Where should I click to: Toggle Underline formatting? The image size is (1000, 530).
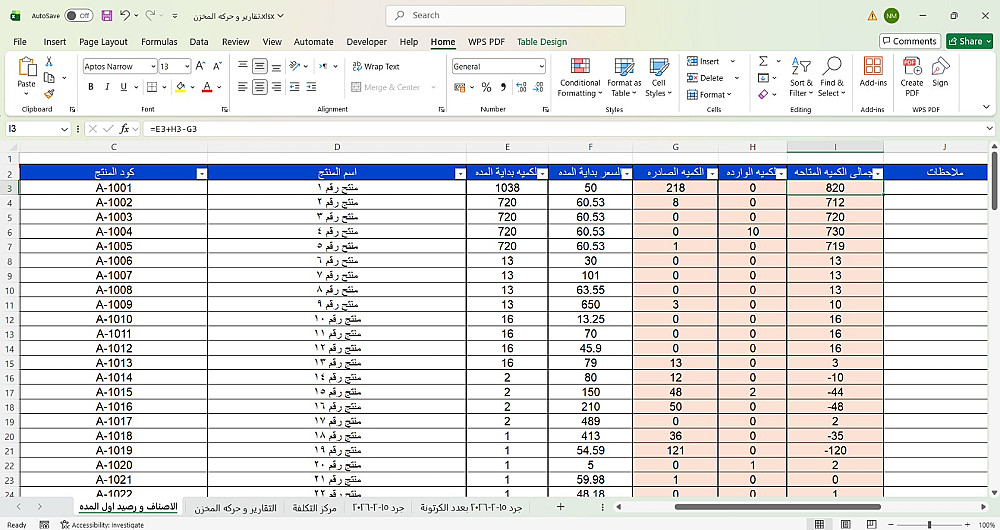pyautogui.click(x=123, y=87)
